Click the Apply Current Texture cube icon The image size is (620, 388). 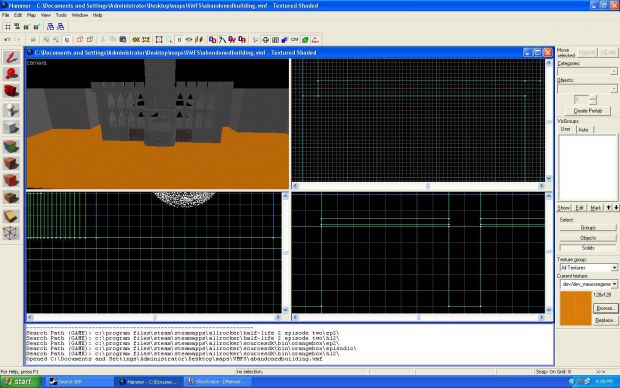tap(11, 163)
